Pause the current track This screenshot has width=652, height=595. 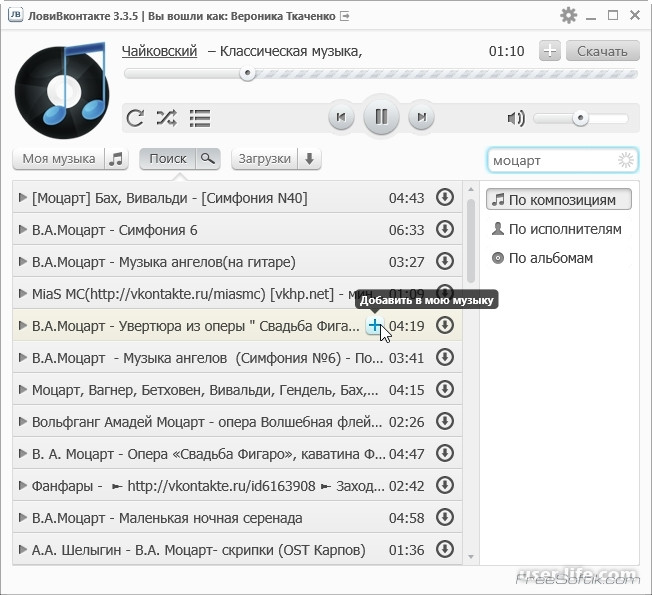click(x=381, y=117)
